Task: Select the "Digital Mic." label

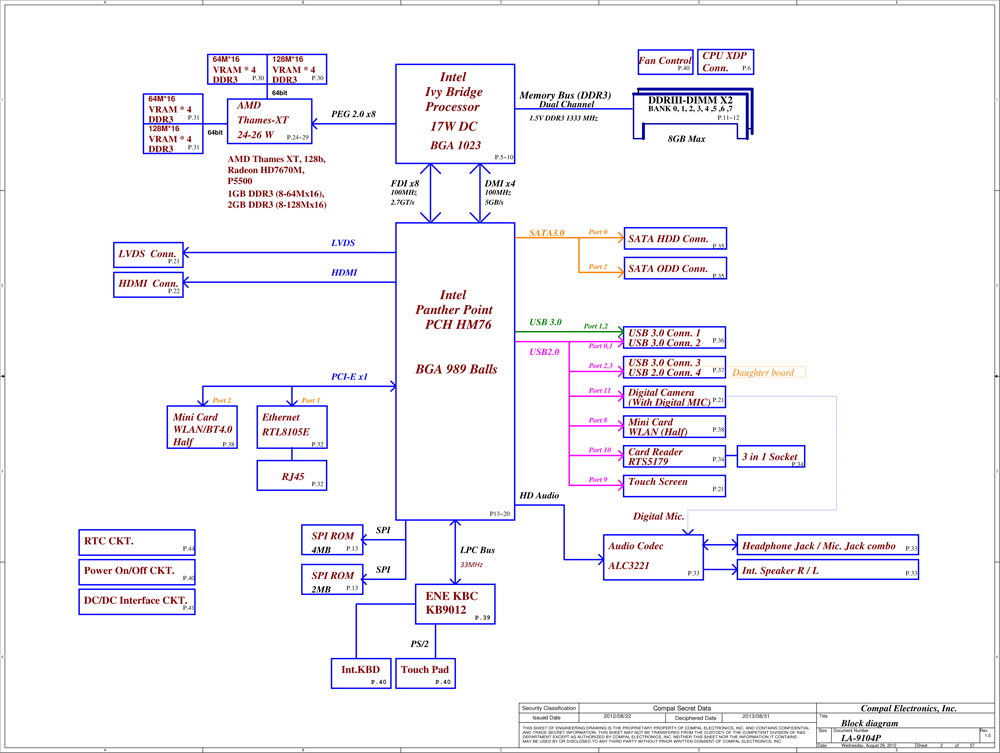Action: pos(659,516)
